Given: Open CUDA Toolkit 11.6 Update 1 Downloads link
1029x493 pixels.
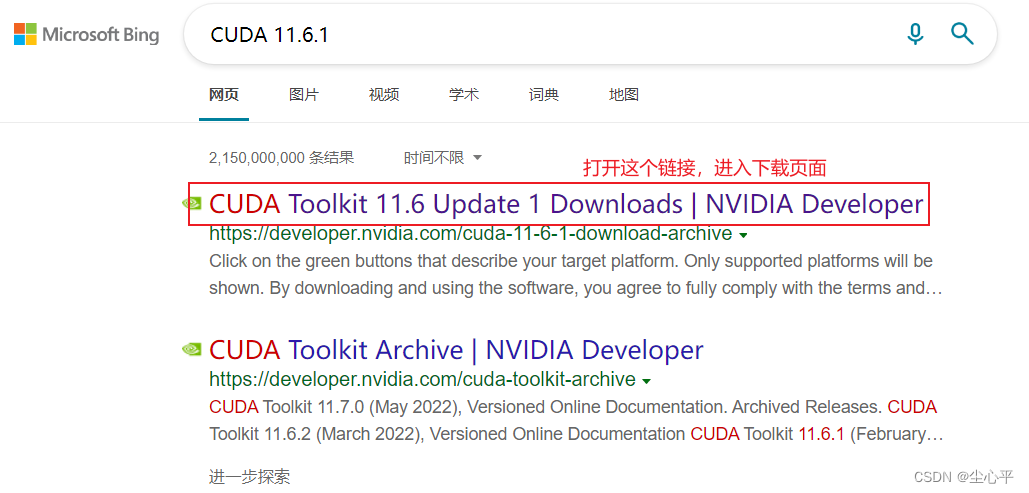Looking at the screenshot, I should tap(566, 204).
